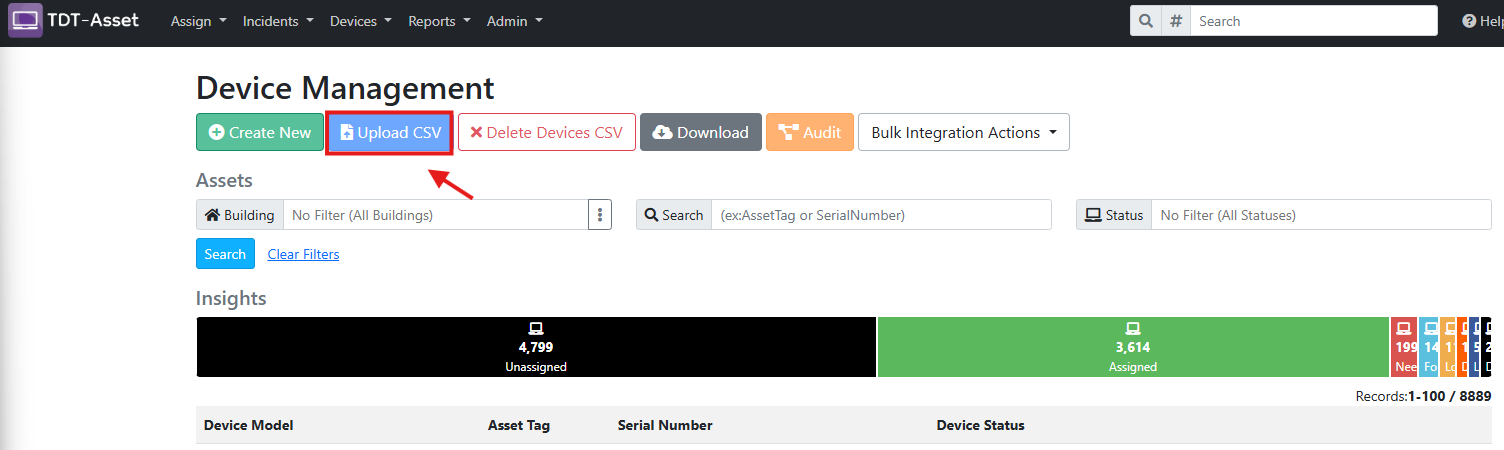Select the black Unassigned insights segment
Viewport: 1504px width, 450px height.
536,347
